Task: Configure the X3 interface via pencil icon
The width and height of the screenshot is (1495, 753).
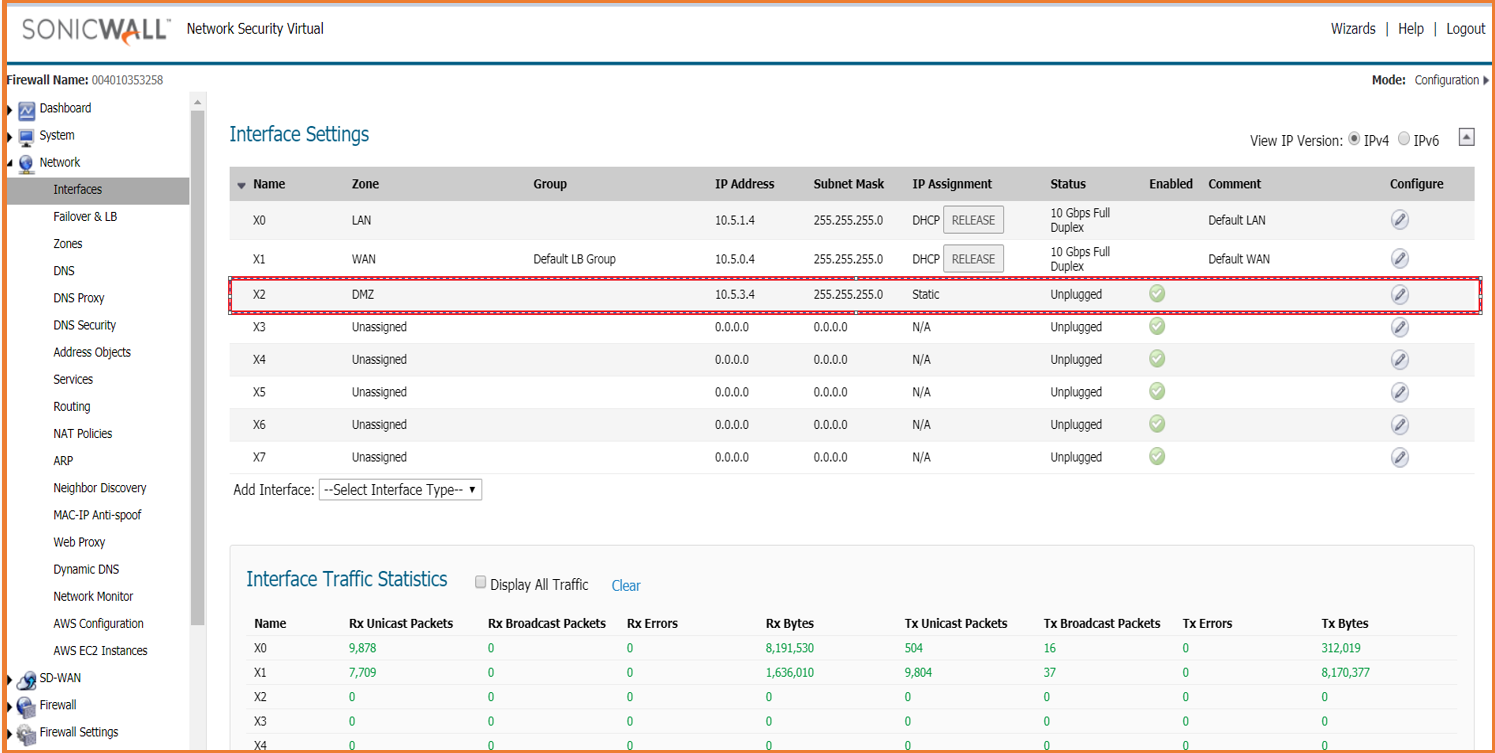Action: point(1400,327)
